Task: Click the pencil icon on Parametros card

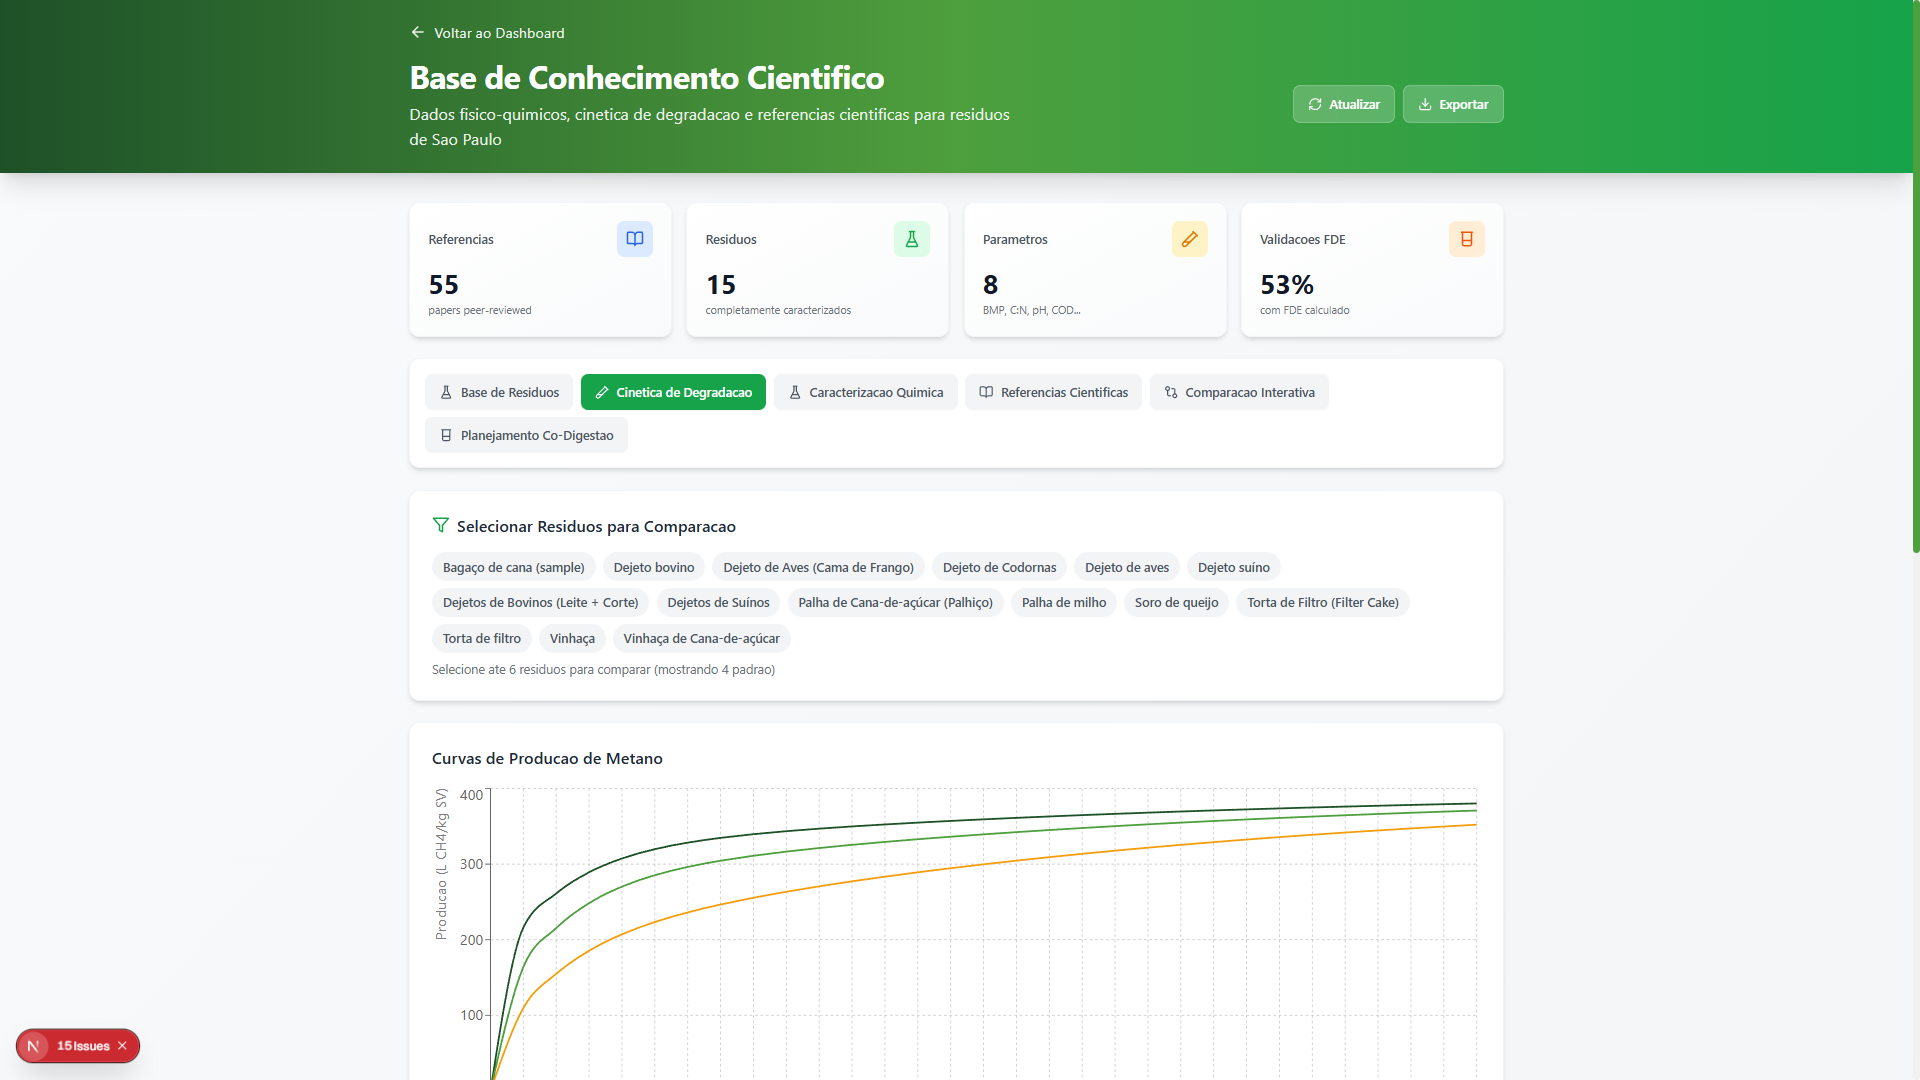Action: pos(1189,239)
